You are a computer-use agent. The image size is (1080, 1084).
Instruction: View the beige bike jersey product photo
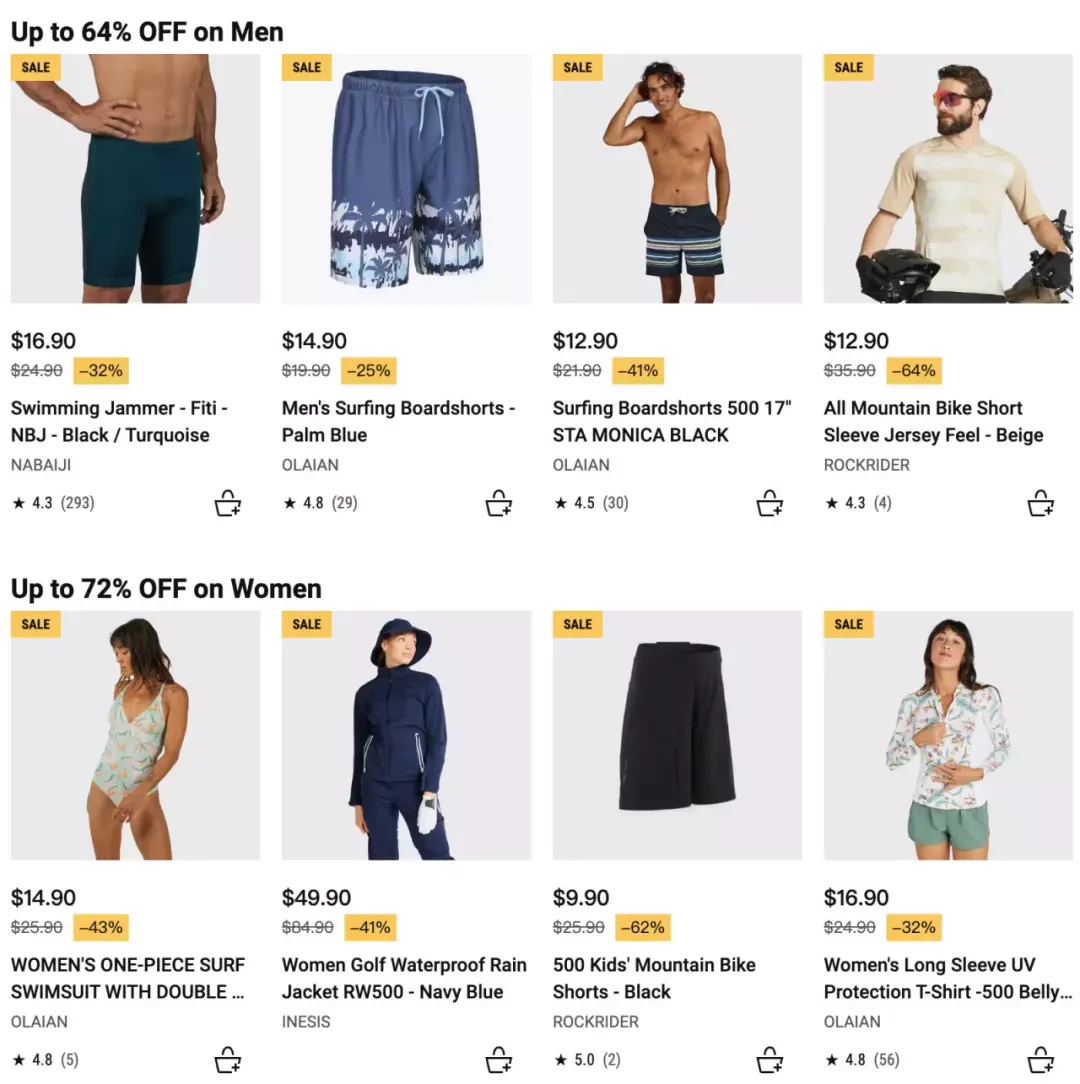[948, 178]
